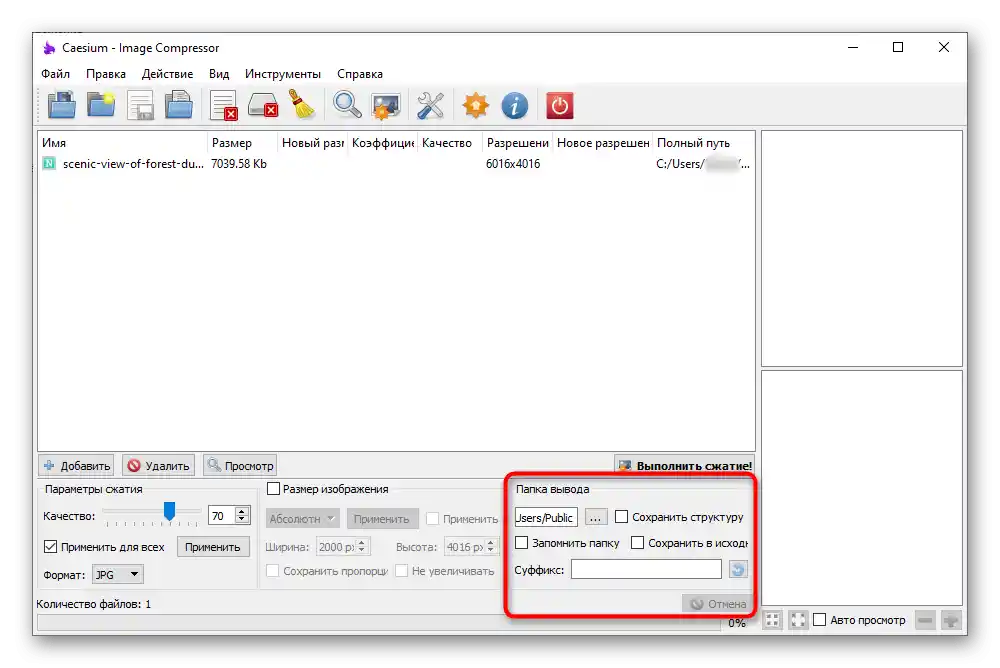The width and height of the screenshot is (1000, 668).
Task: Click the Ширина width spinner arrows
Action: click(362, 547)
